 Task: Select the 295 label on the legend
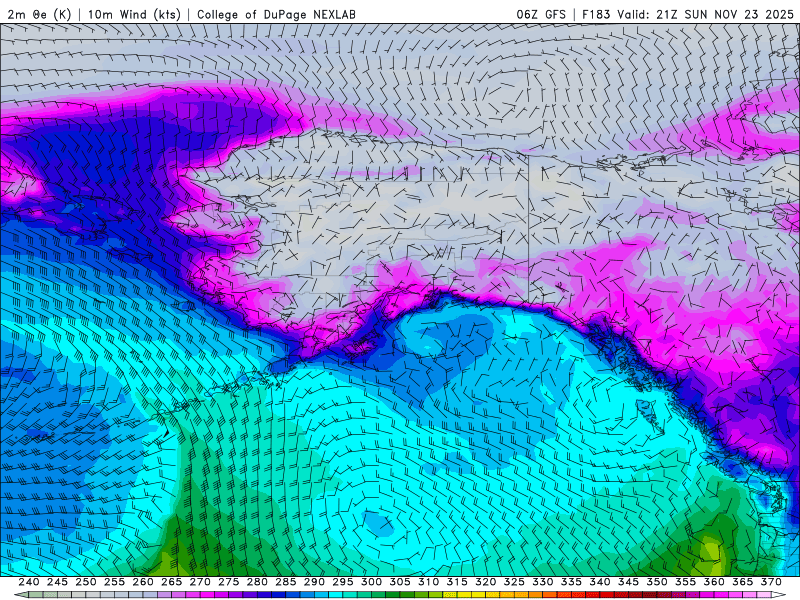click(343, 582)
